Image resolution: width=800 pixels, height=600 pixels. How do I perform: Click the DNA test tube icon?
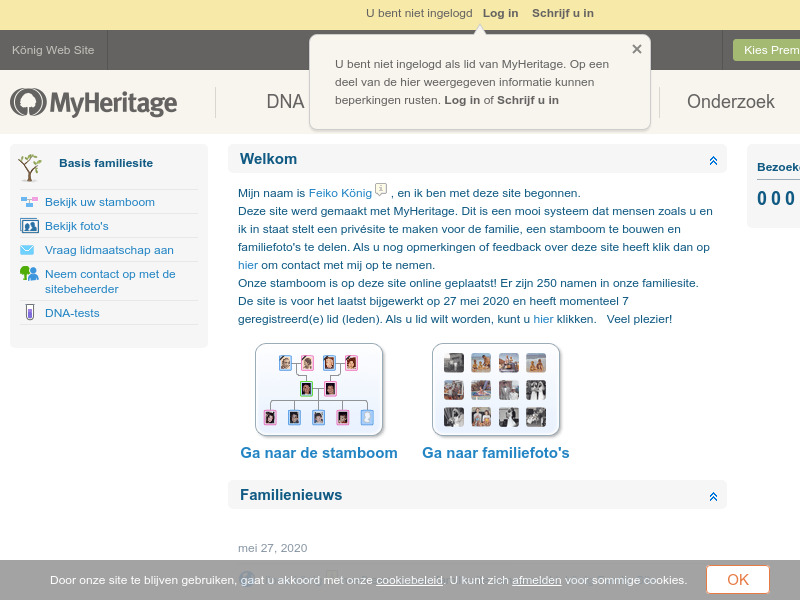tap(30, 313)
